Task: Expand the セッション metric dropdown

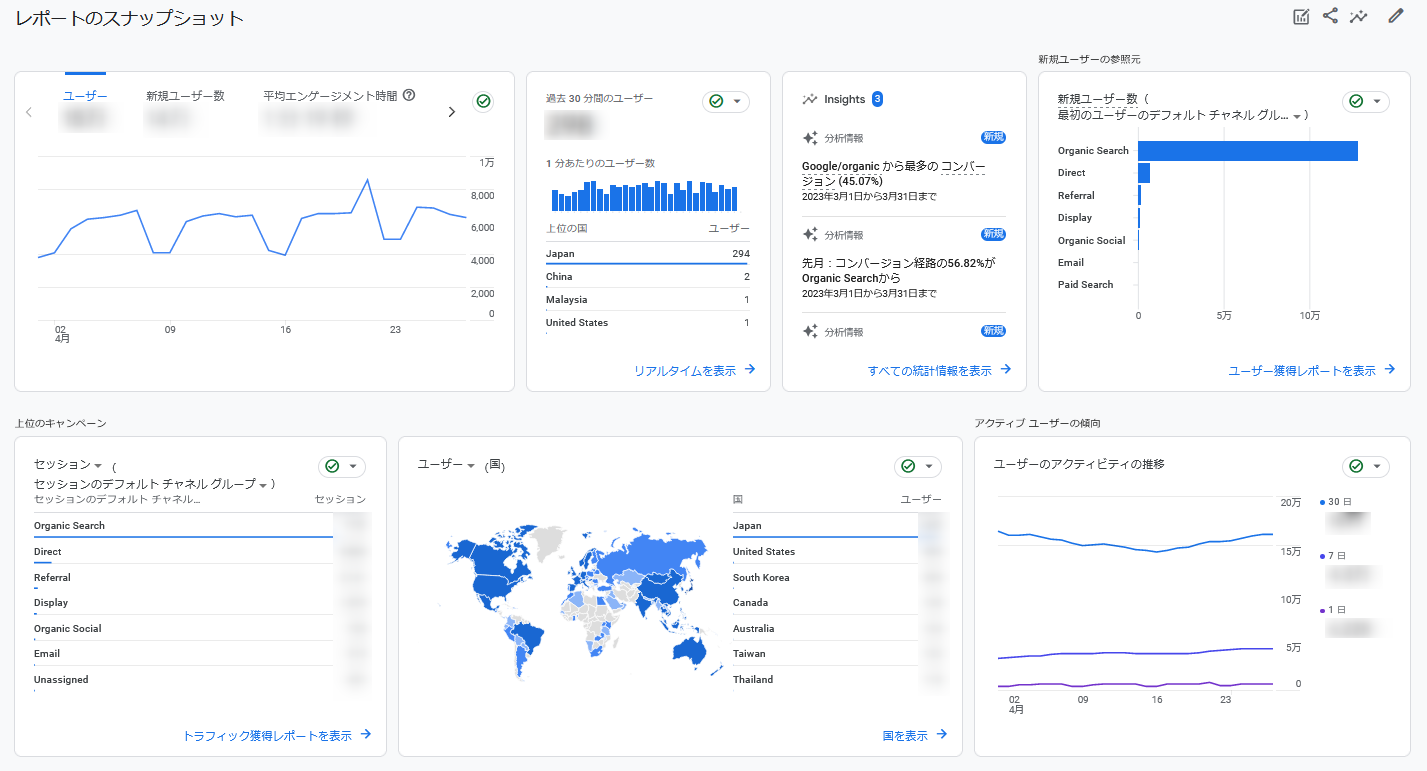Action: [x=69, y=465]
